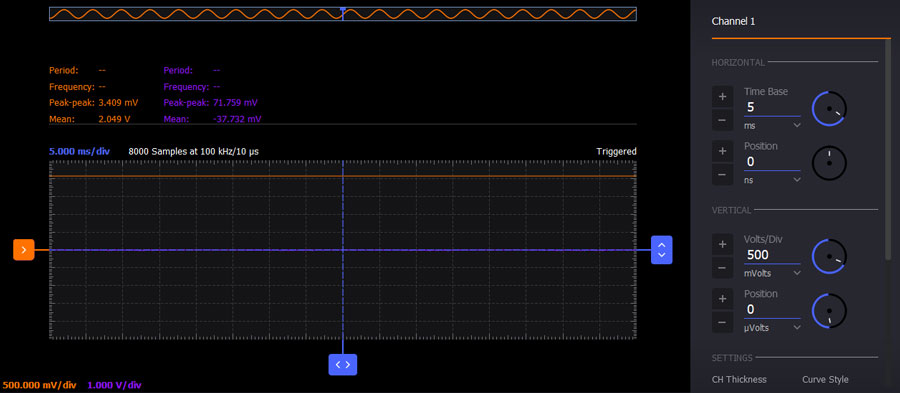Decrease Volts/Div with the minus button

click(722, 268)
